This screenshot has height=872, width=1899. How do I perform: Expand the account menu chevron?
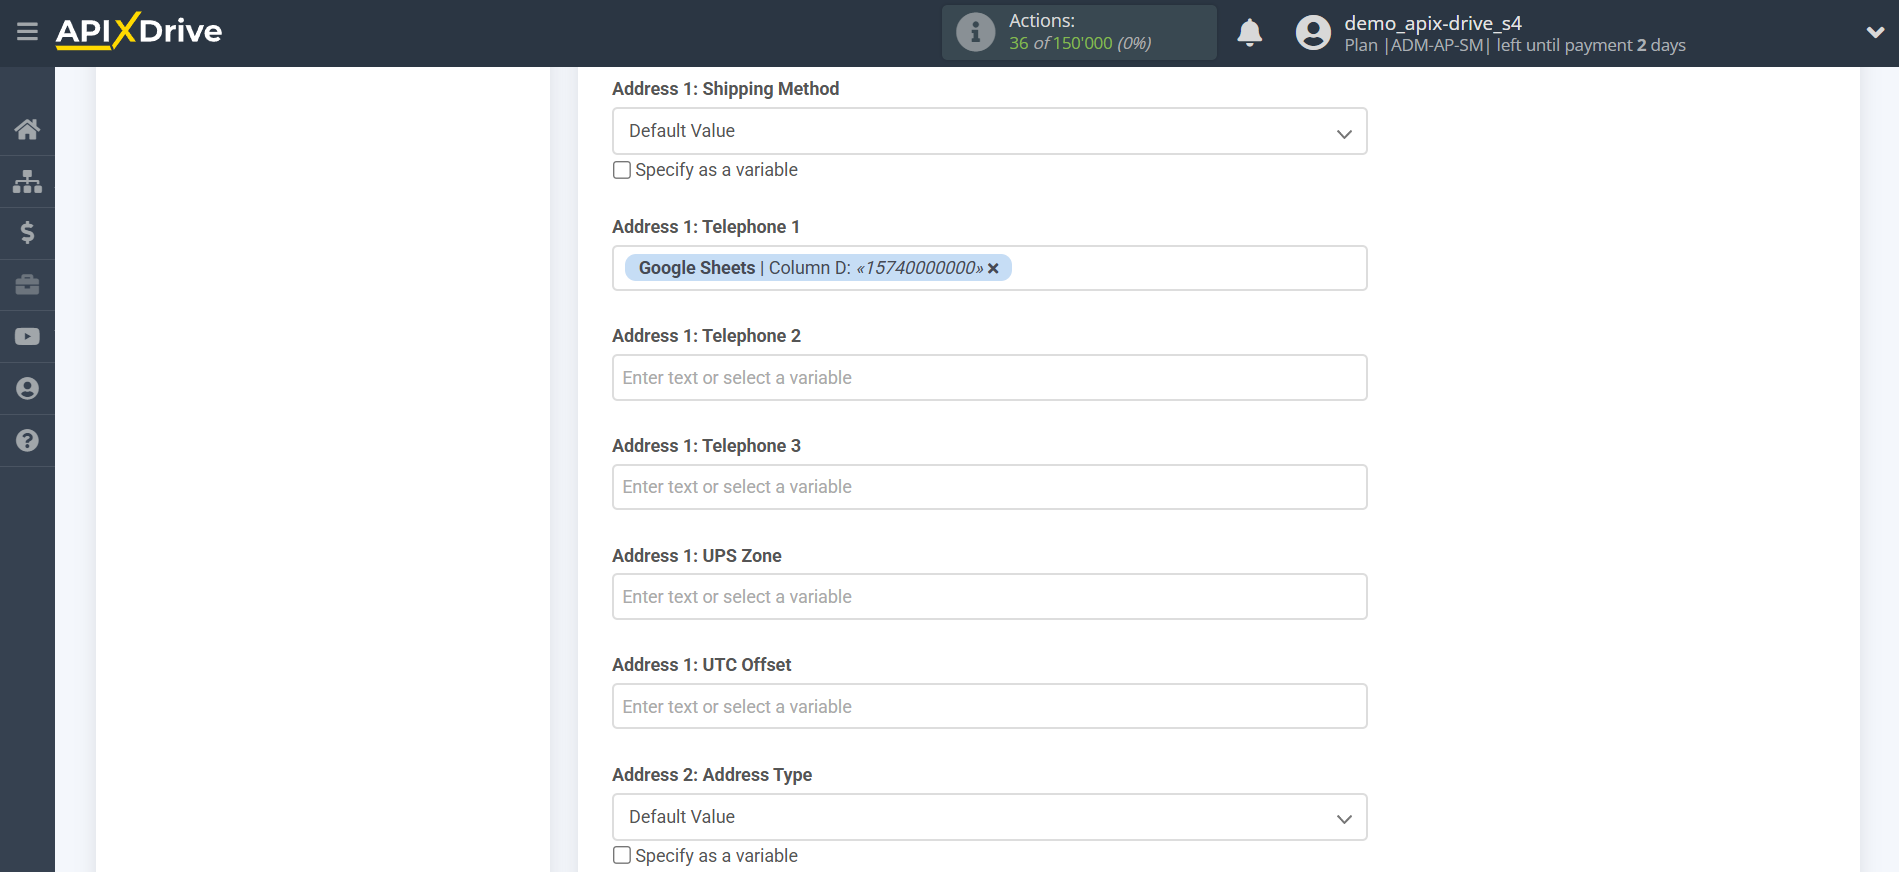(1875, 32)
